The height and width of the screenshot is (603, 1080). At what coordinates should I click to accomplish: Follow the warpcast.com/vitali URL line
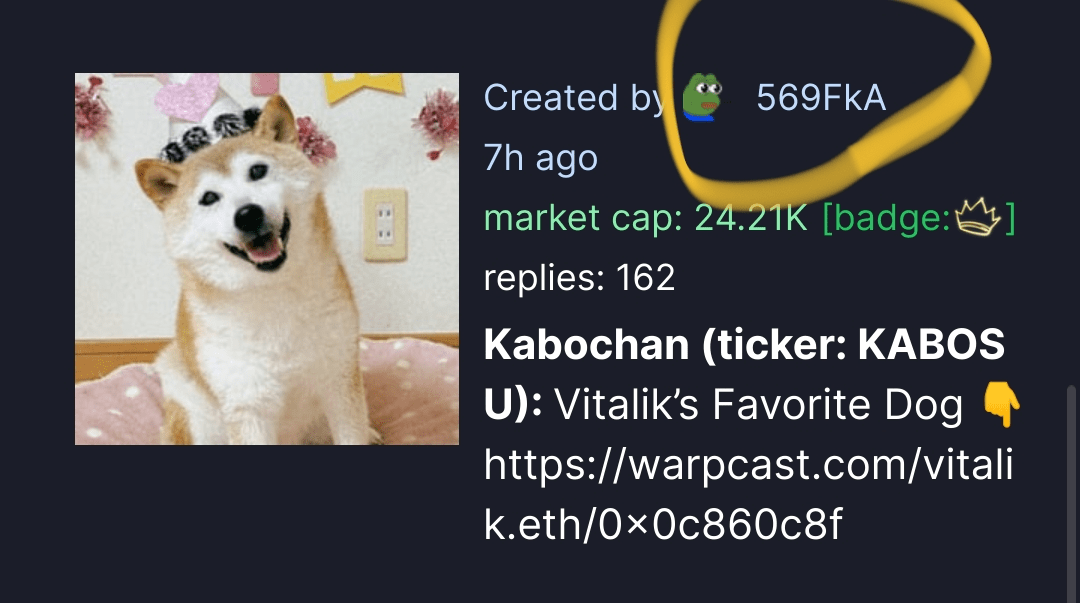[x=749, y=464]
